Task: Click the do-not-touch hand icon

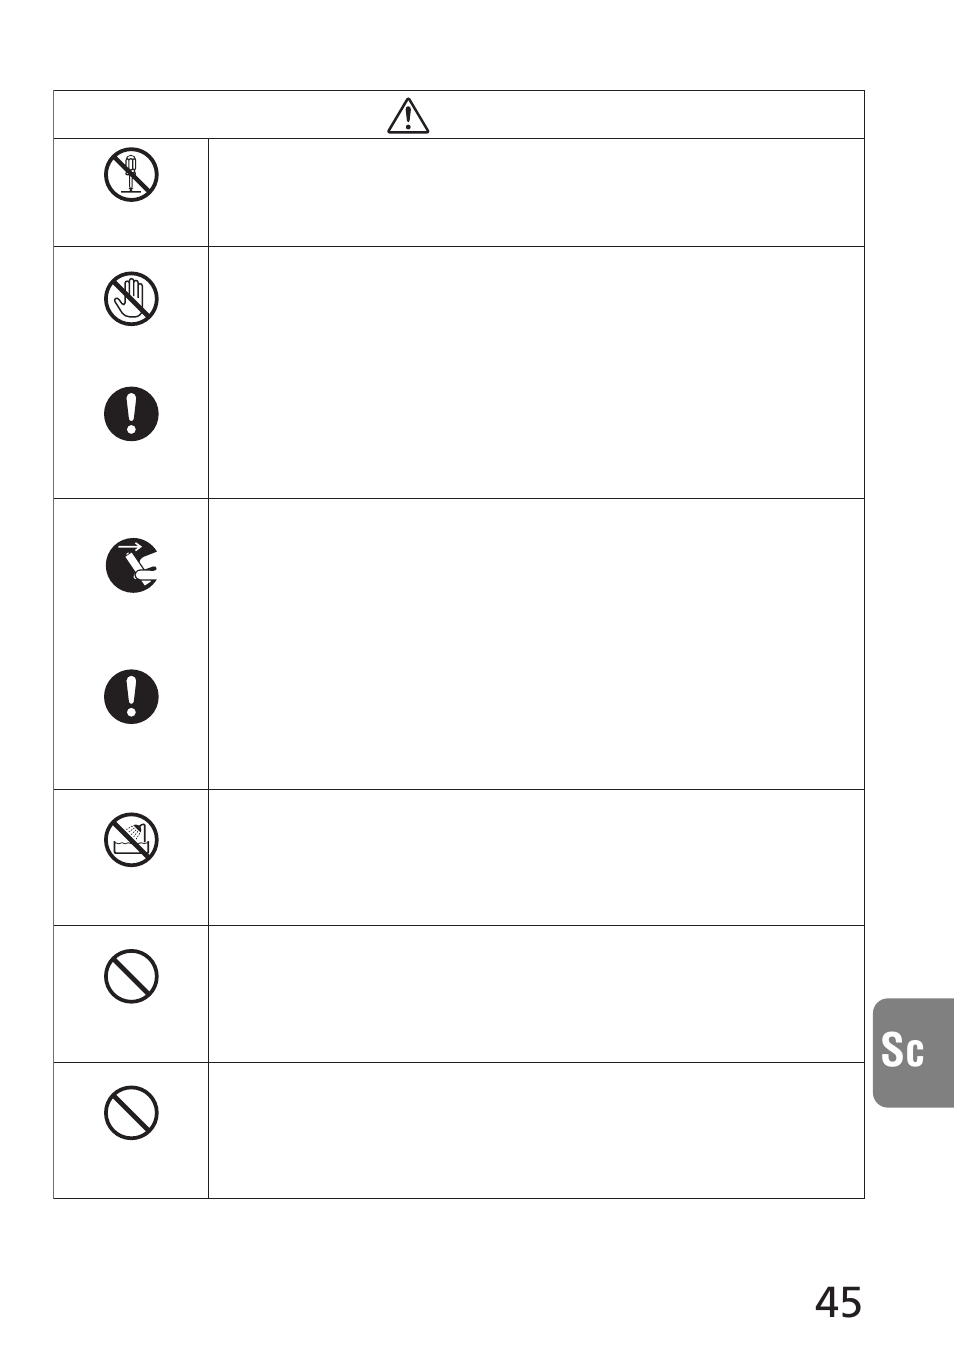Action: tap(131, 299)
